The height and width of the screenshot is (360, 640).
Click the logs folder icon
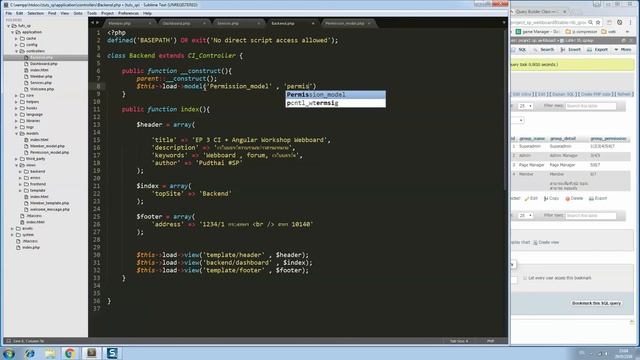22,127
